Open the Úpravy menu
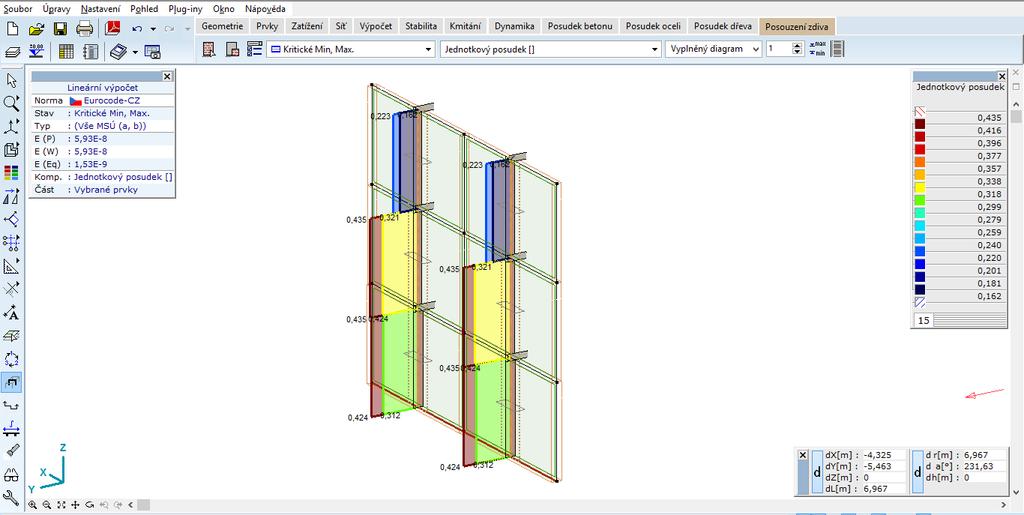Image resolution: width=1024 pixels, height=515 pixels. pyautogui.click(x=57, y=9)
